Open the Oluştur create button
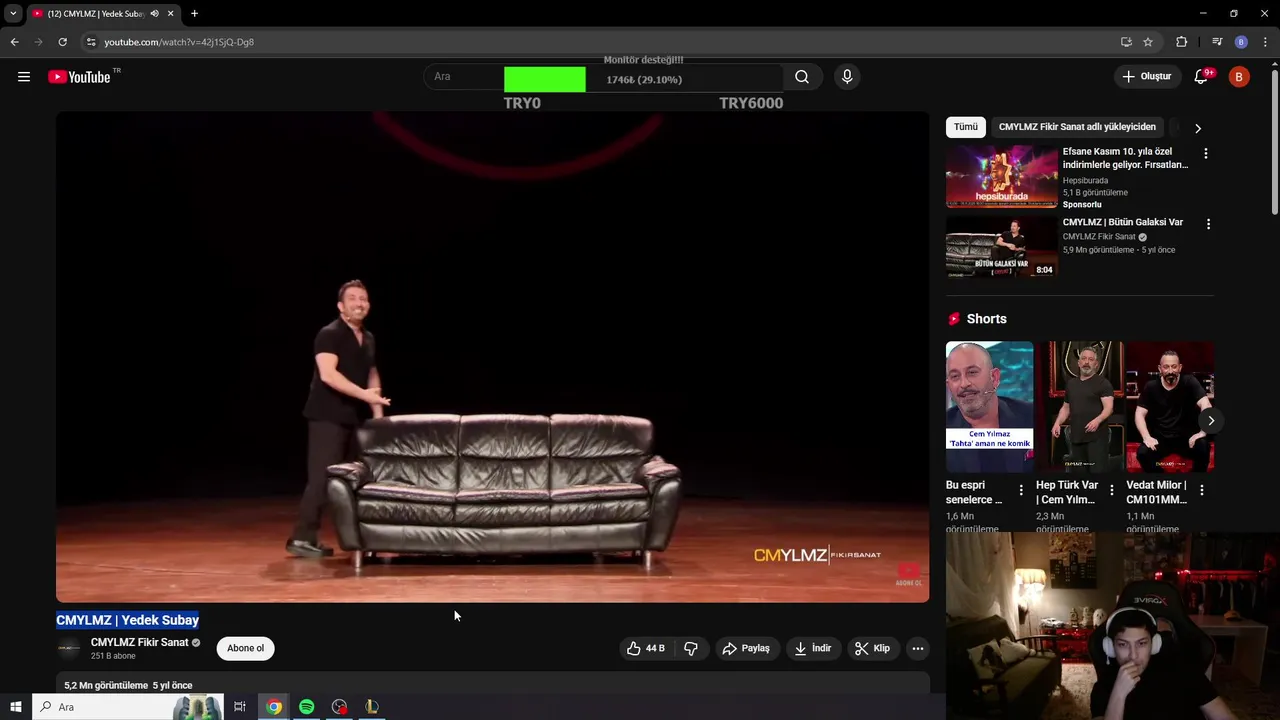Screen dimensions: 1280x720 (x=1146, y=77)
